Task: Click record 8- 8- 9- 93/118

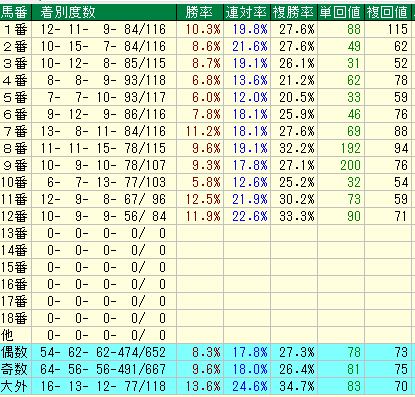Action: coord(107,81)
